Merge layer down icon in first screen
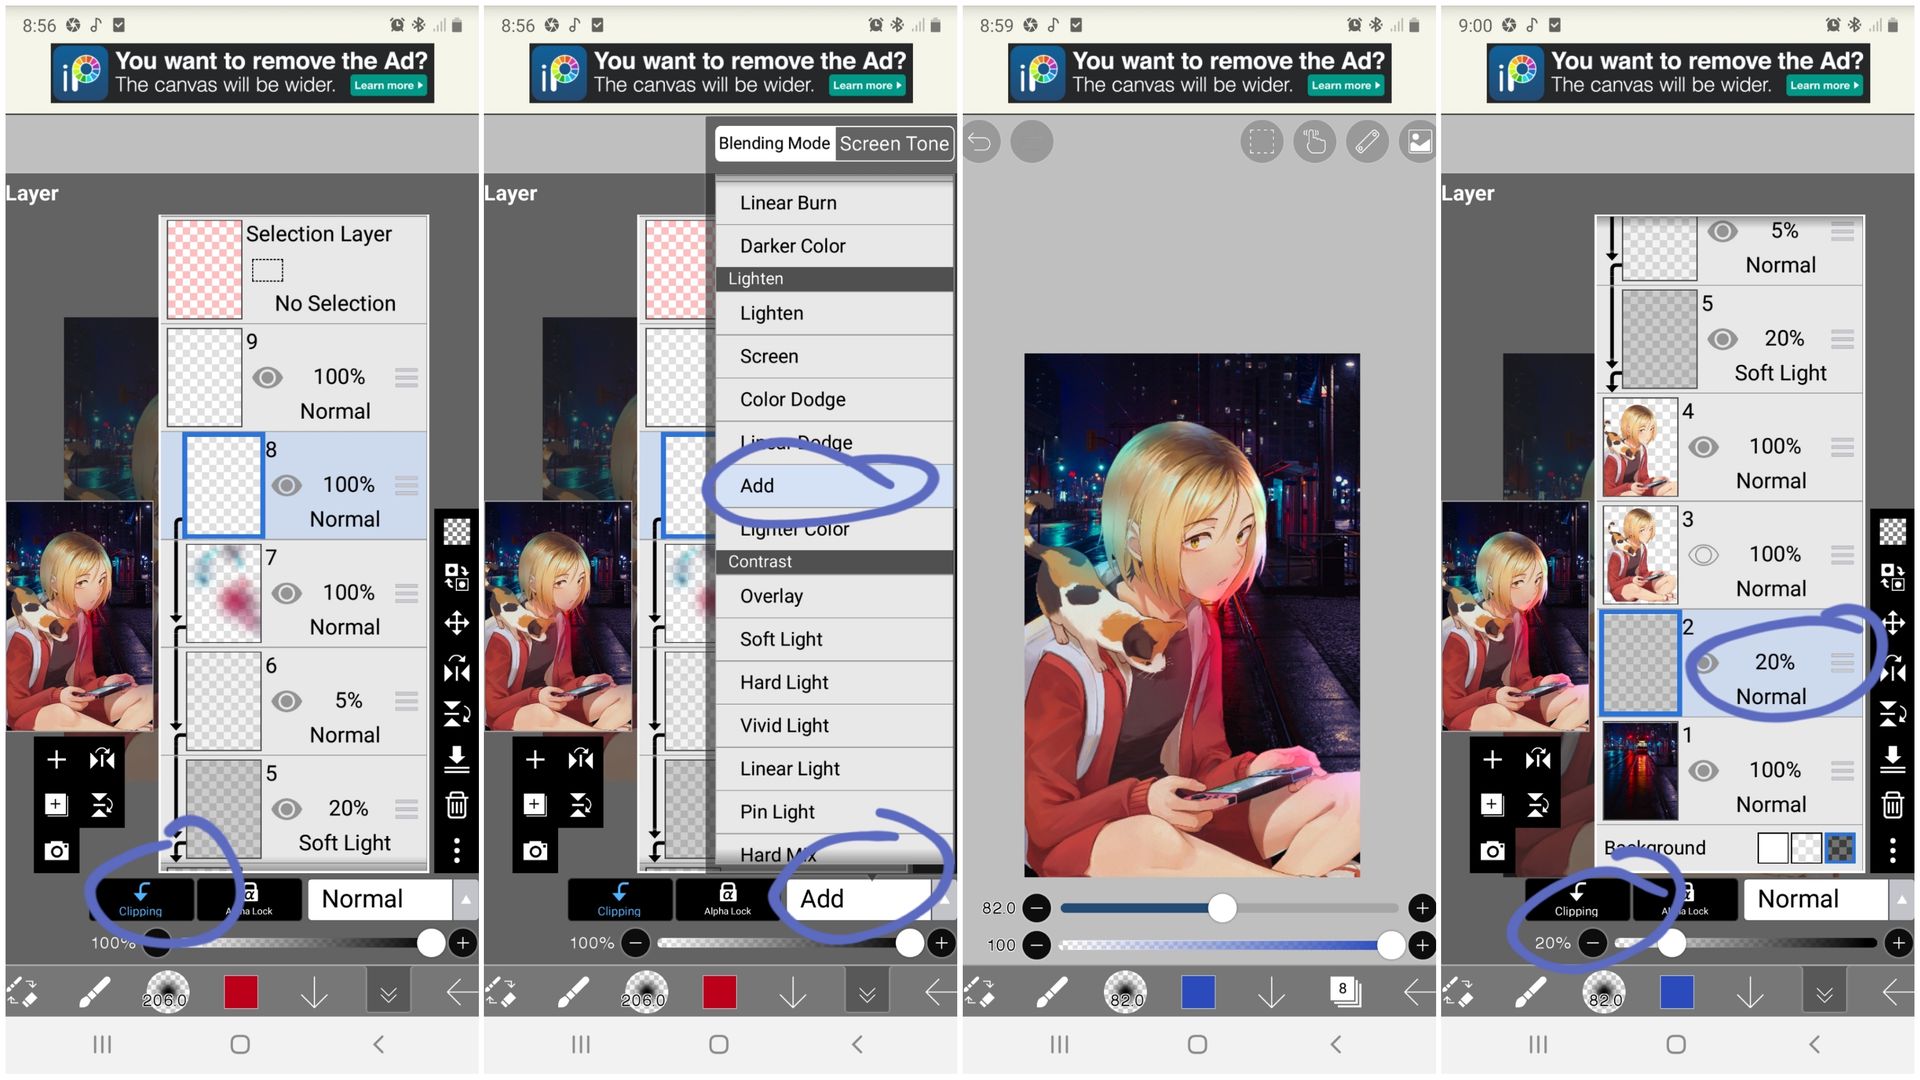 pos(457,760)
